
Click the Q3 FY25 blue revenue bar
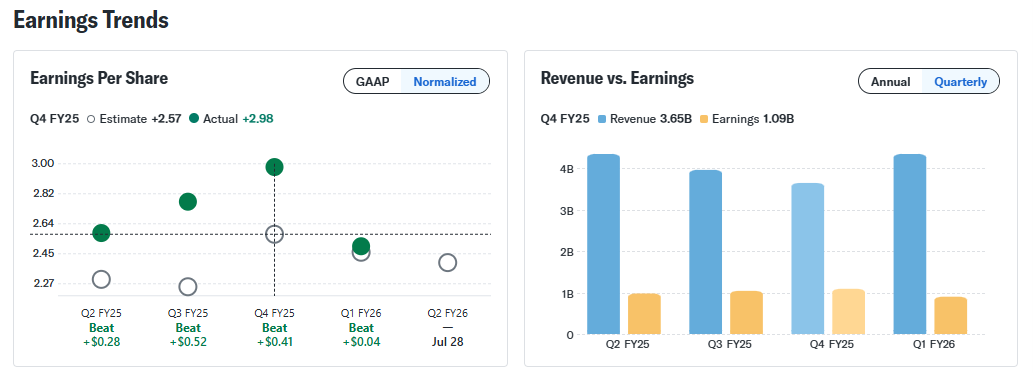click(706, 252)
